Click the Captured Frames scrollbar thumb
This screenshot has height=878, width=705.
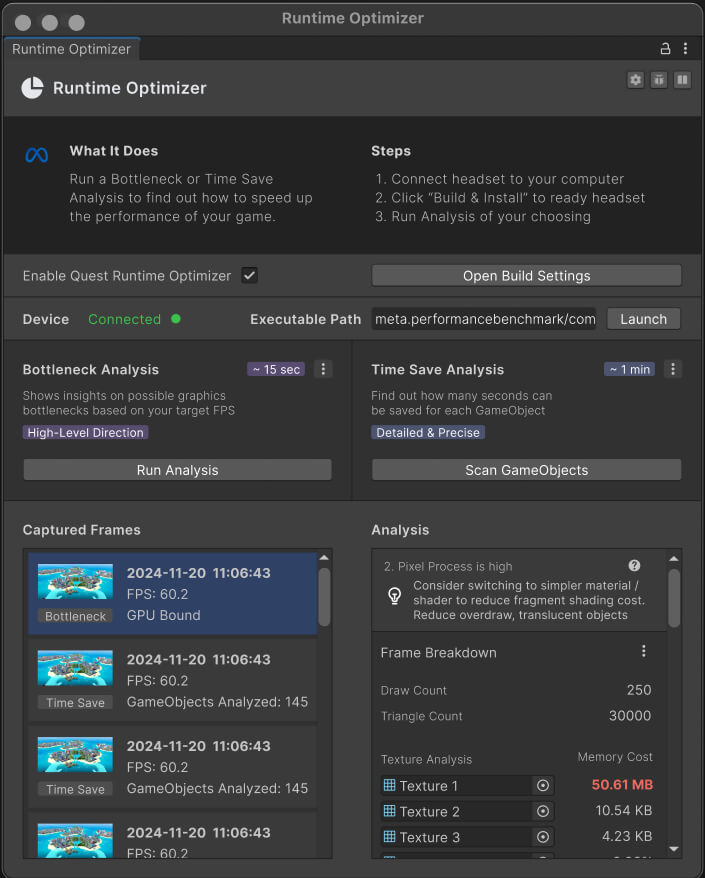(324, 596)
